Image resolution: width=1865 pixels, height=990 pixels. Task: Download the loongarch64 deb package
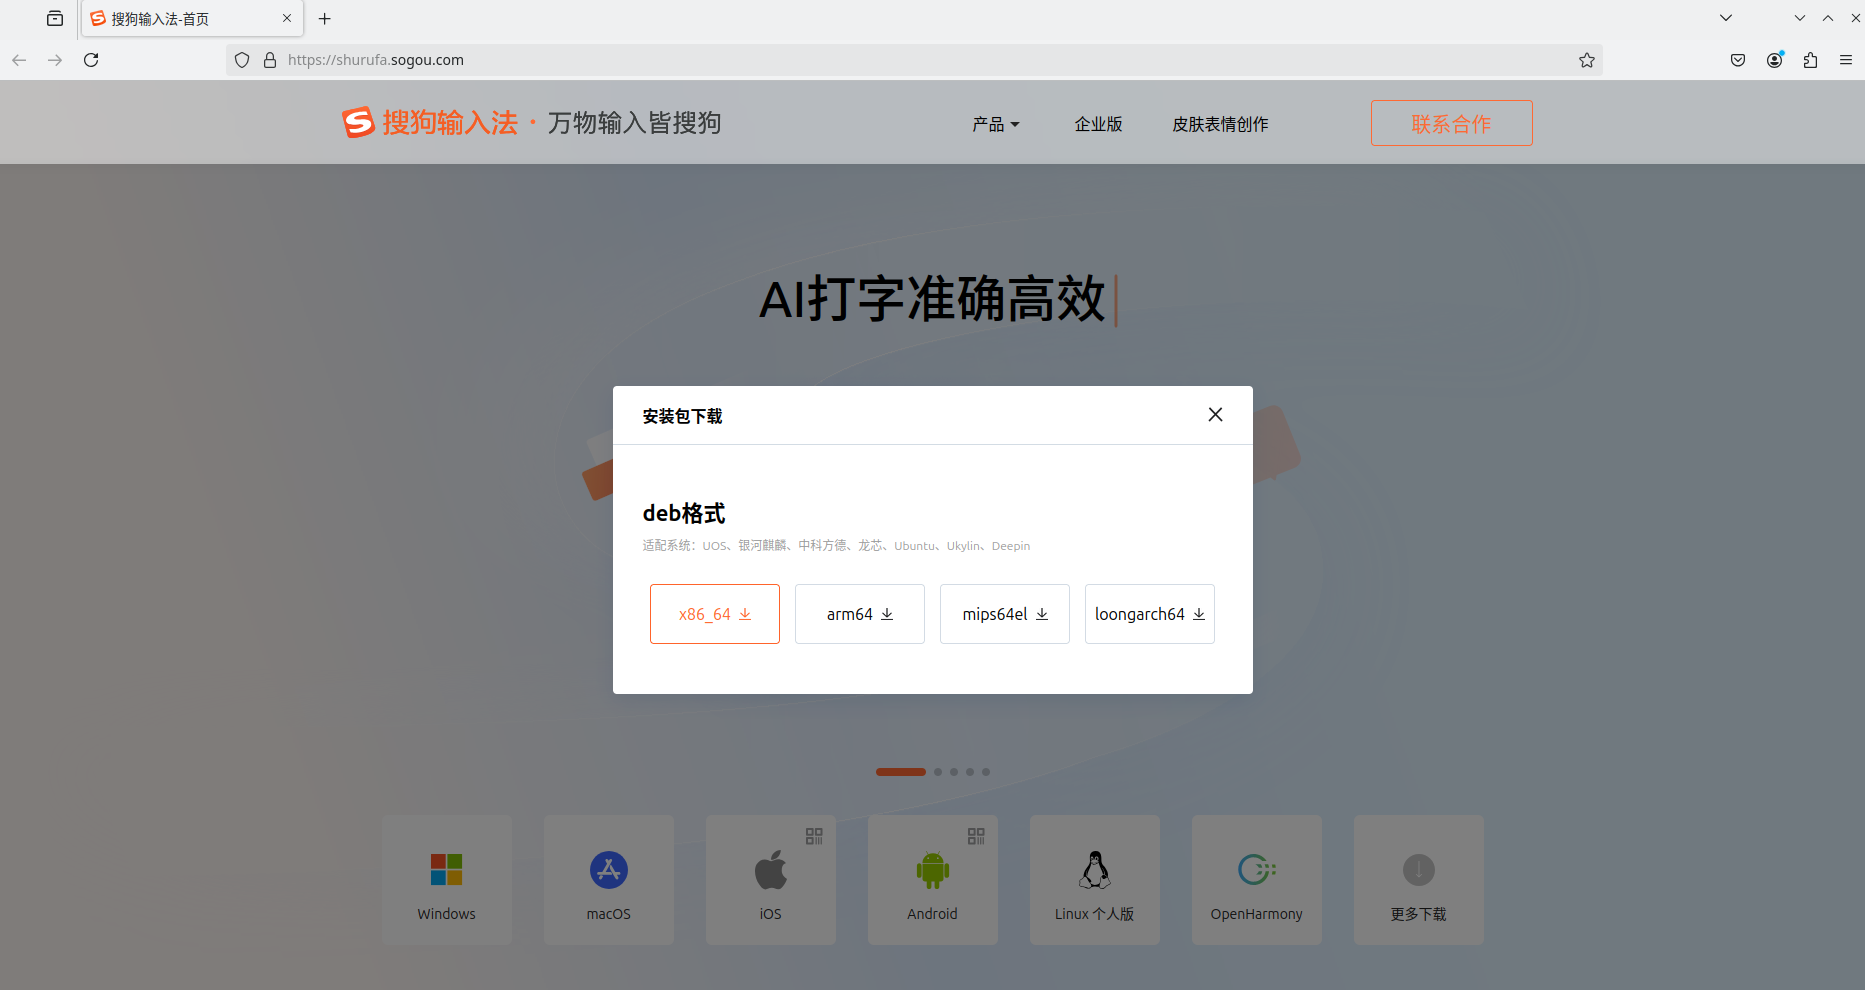click(x=1150, y=614)
